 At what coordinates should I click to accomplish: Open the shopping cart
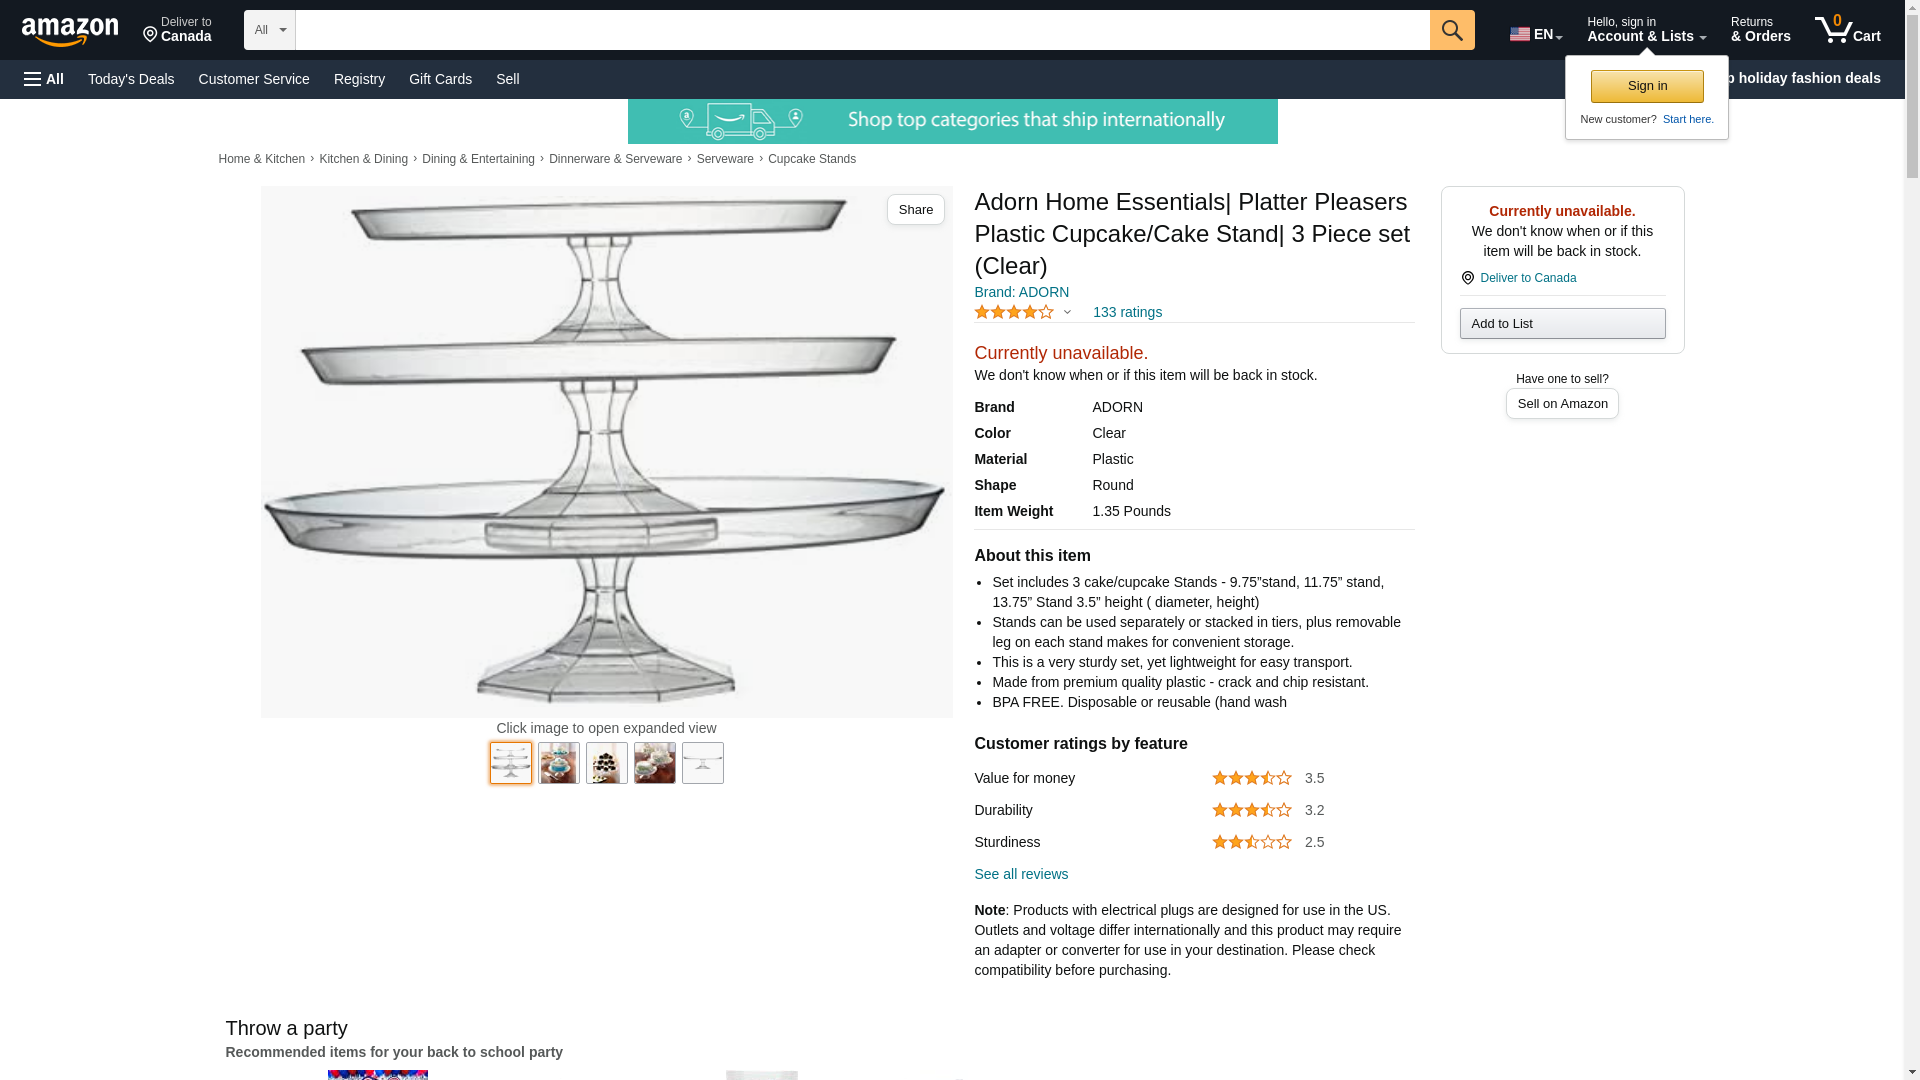pyautogui.click(x=1847, y=30)
